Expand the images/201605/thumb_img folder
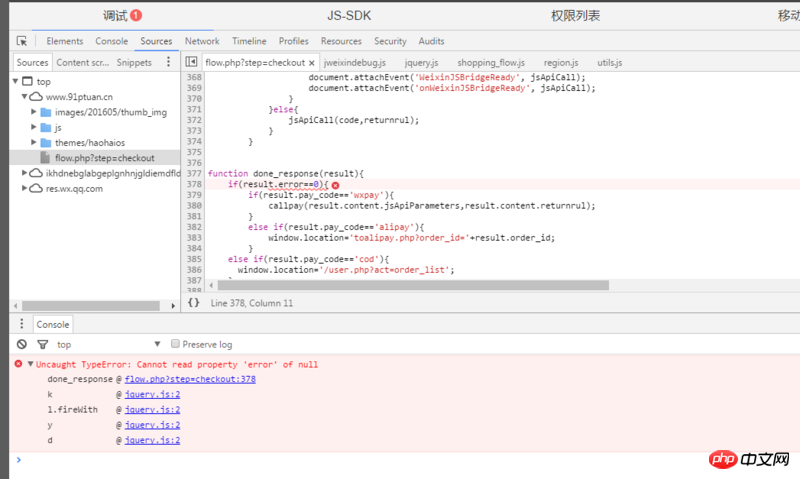This screenshot has height=479, width=800. pyautogui.click(x=33, y=112)
